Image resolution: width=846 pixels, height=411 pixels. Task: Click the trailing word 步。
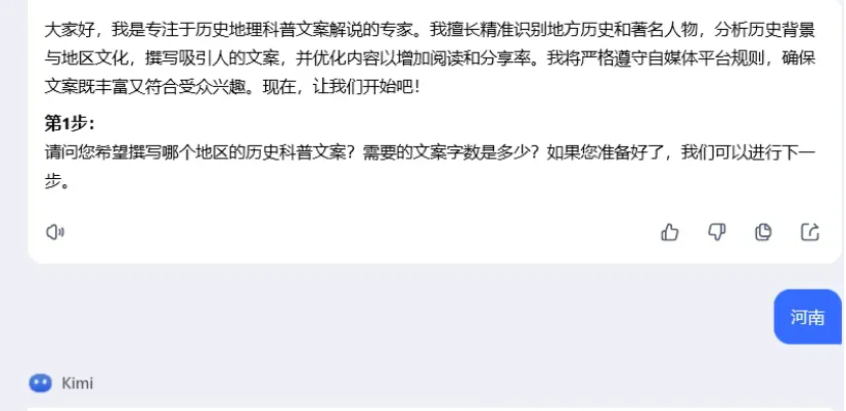pyautogui.click(x=57, y=182)
